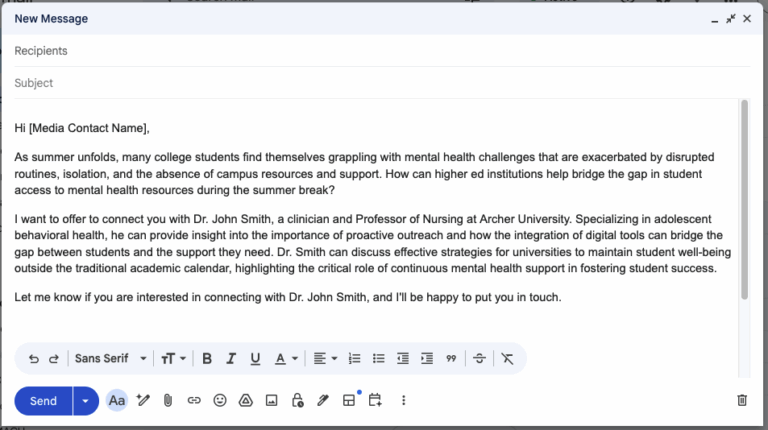Discard the draft with trash icon
Viewport: 768px width, 430px height.
pos(742,400)
